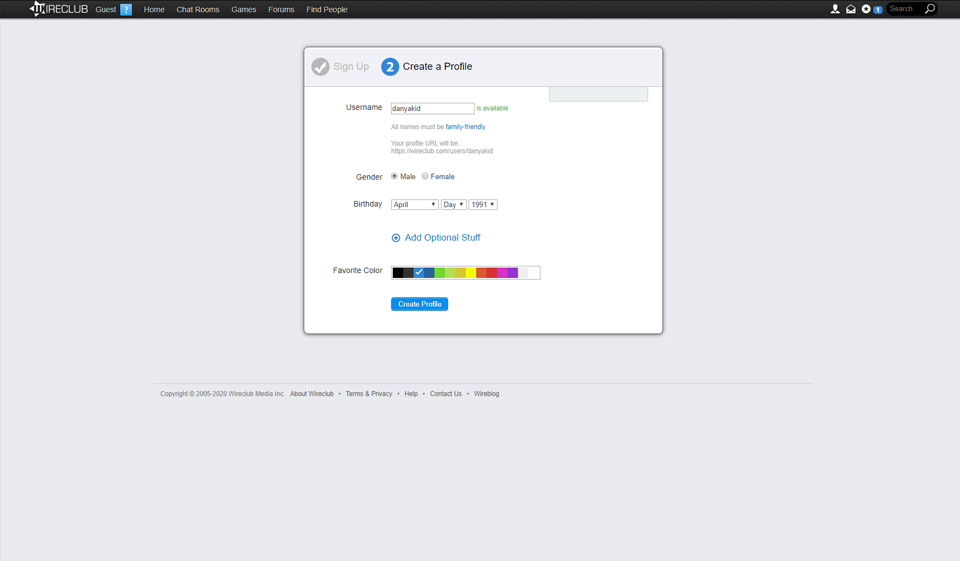This screenshot has width=960, height=561.
Task: Click the blue question mark guest icon
Action: pos(126,9)
